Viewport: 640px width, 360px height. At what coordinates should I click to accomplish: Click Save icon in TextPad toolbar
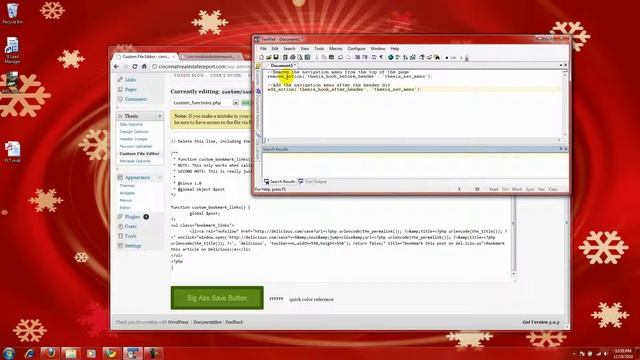[276, 58]
